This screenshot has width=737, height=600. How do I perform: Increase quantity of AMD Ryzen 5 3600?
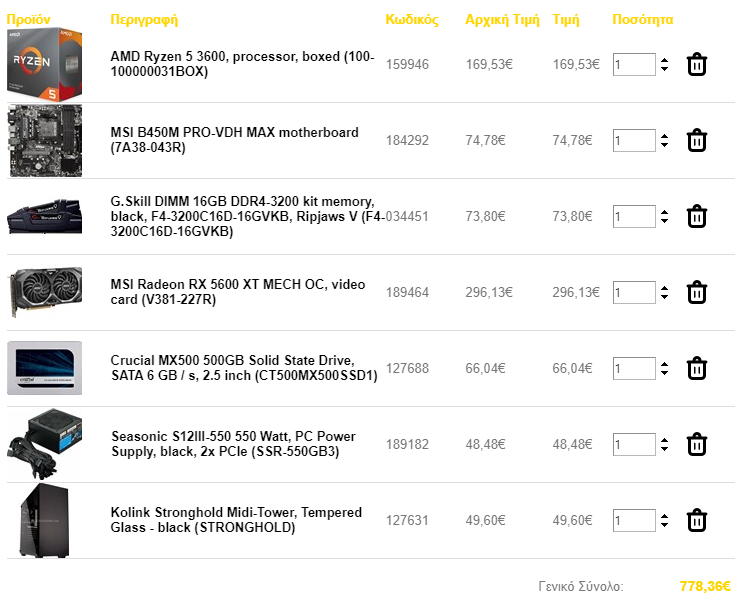coord(664,60)
